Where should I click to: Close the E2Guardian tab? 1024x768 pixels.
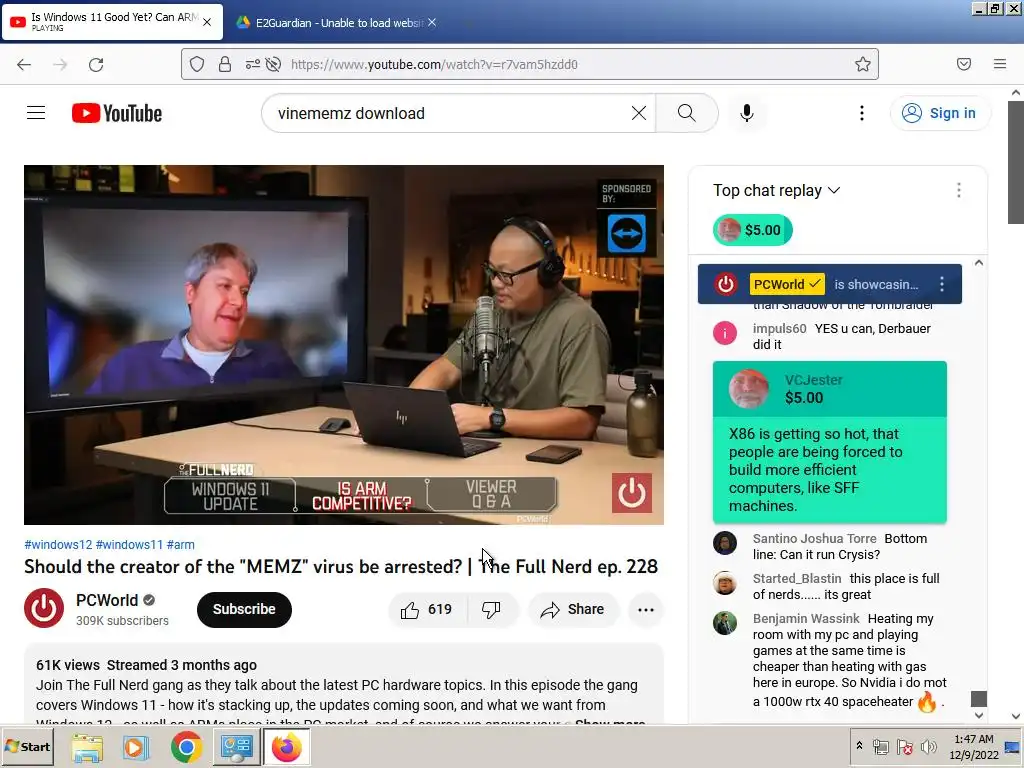[x=432, y=22]
